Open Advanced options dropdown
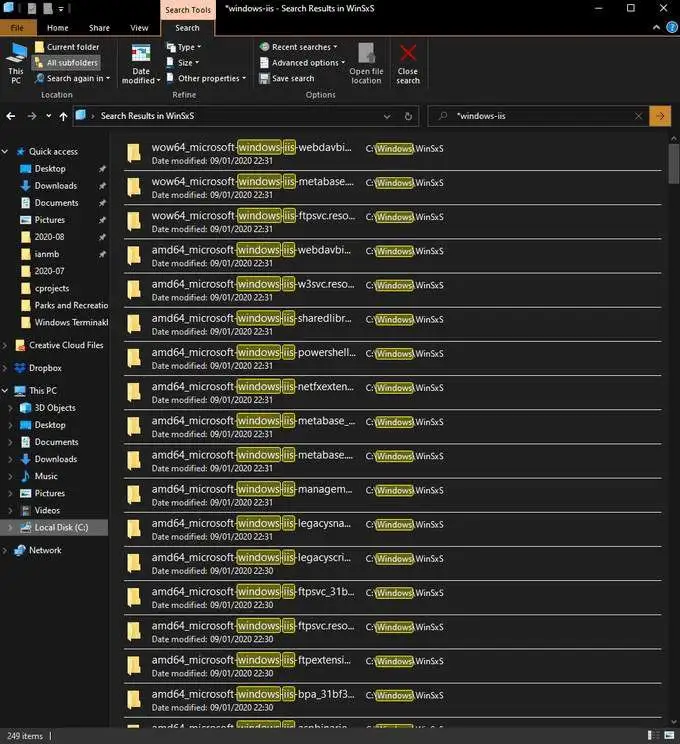 pos(303,63)
